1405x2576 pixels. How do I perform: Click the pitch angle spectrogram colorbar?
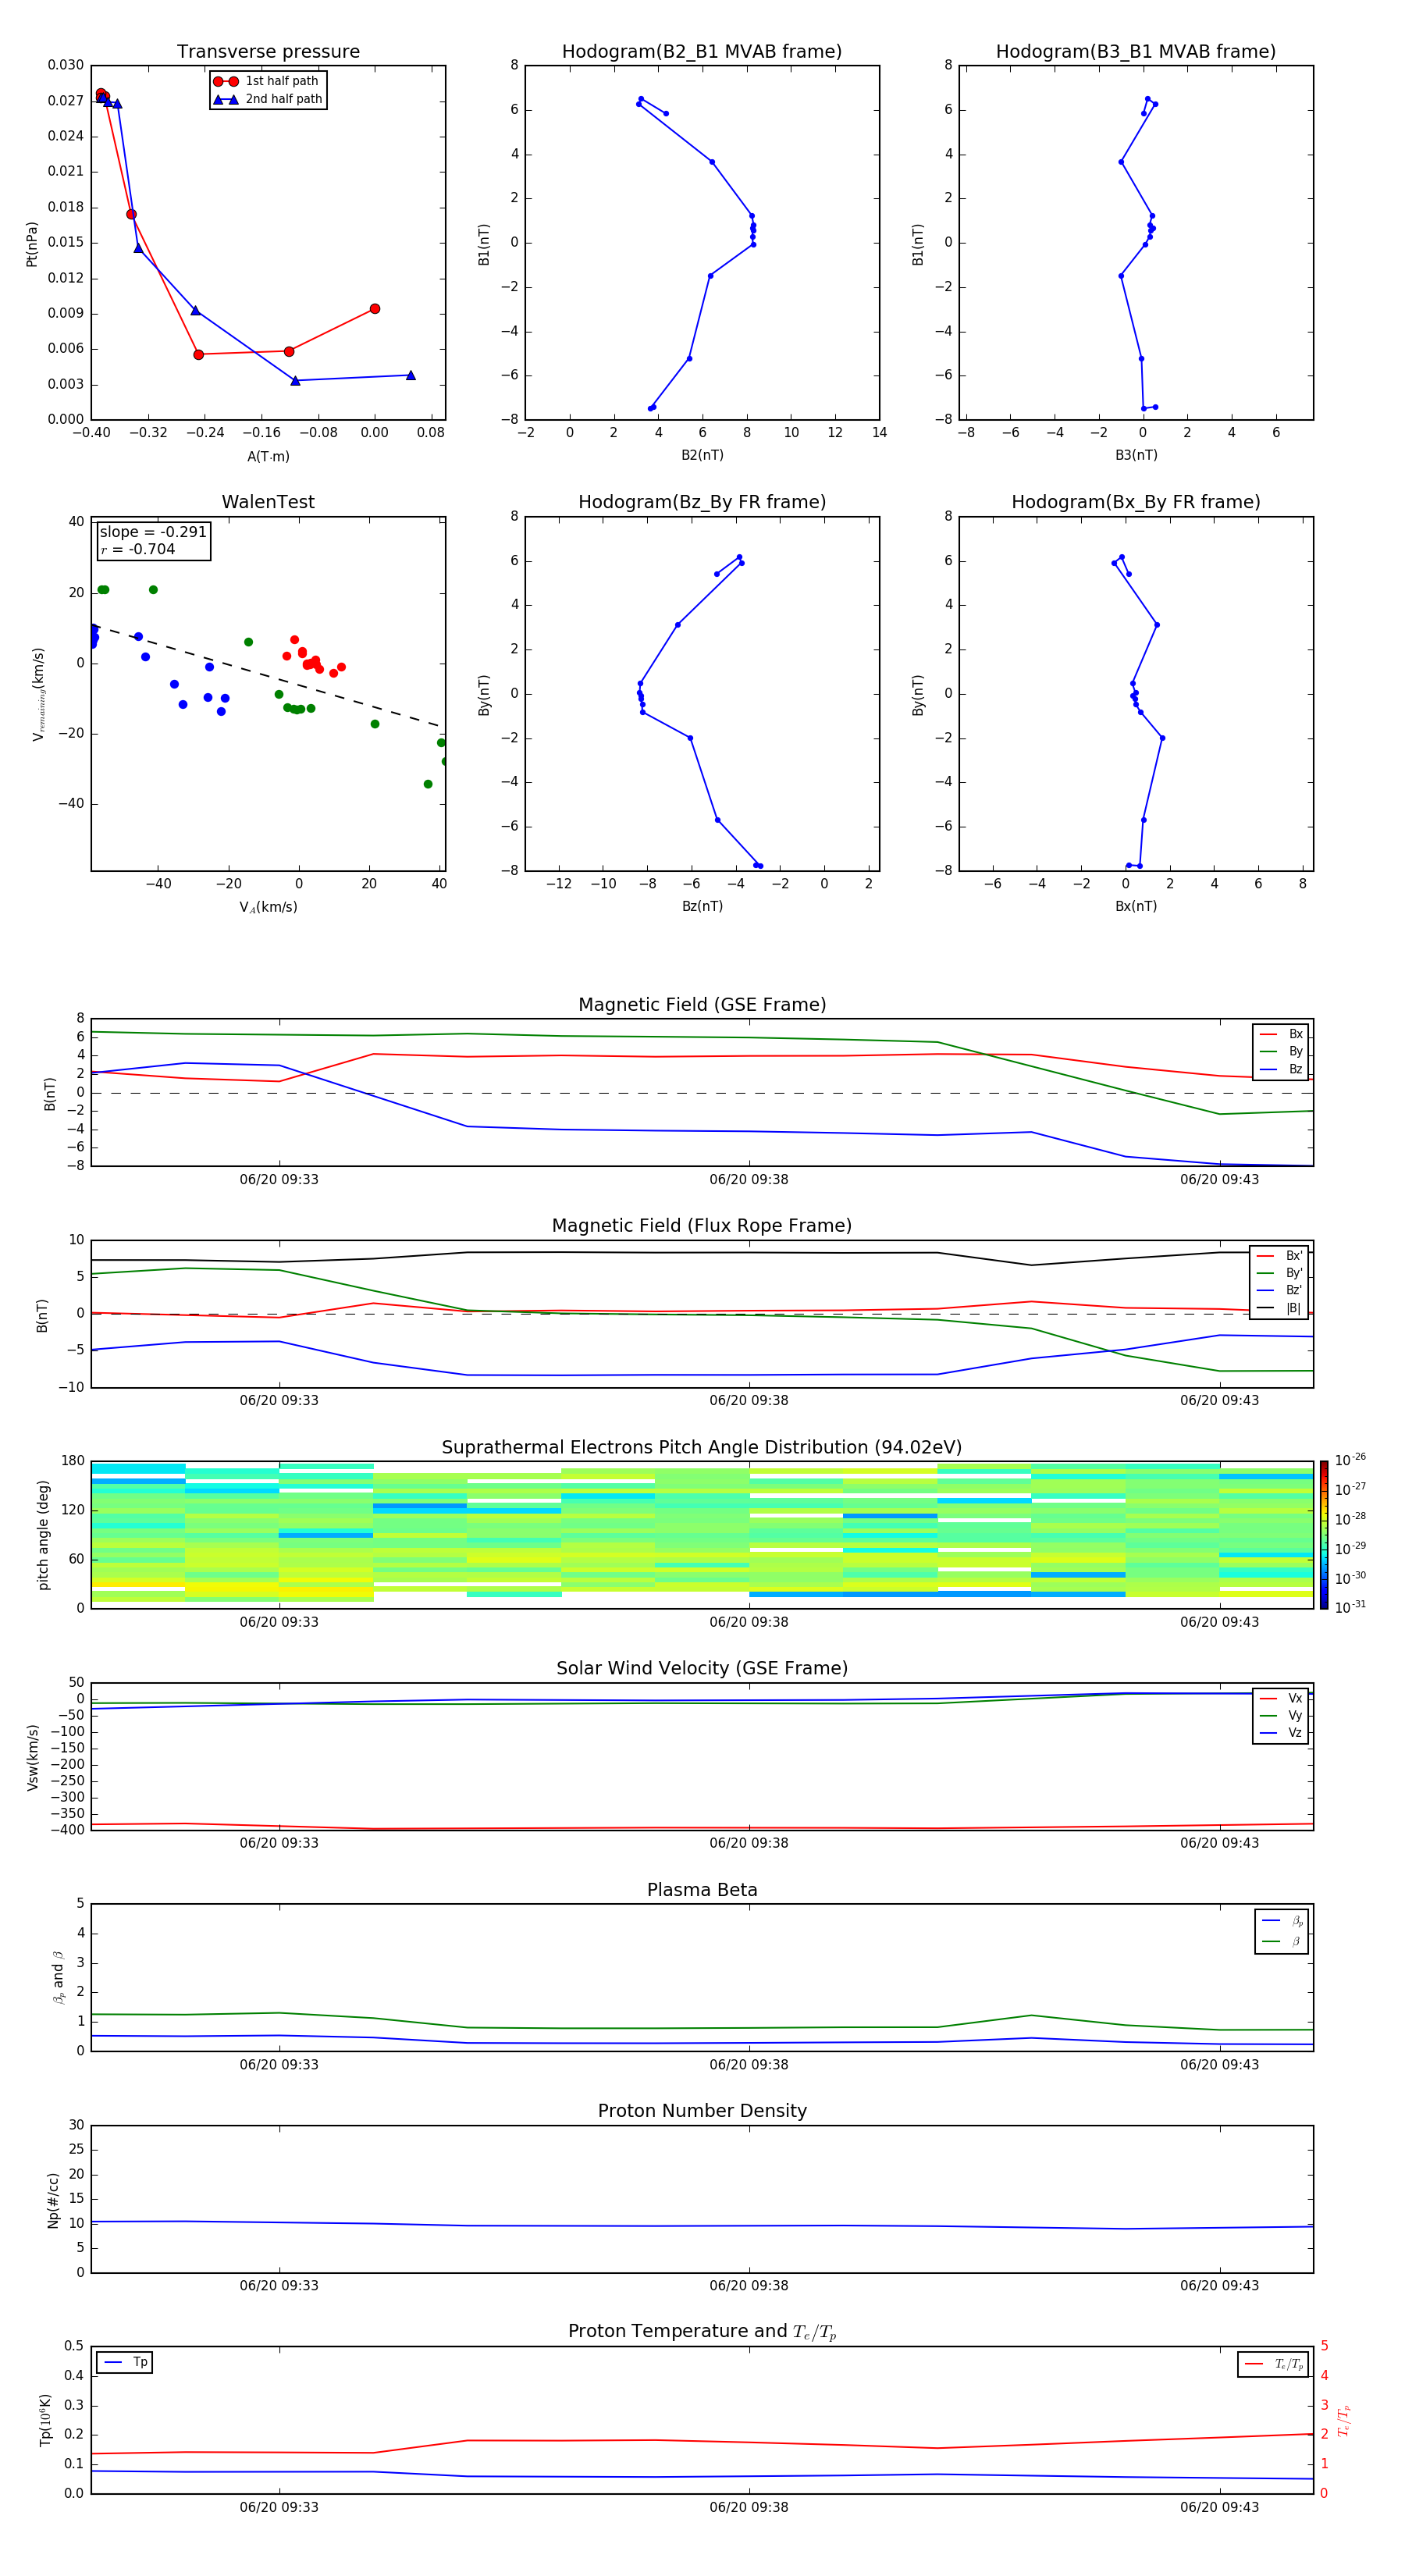coord(1324,1534)
